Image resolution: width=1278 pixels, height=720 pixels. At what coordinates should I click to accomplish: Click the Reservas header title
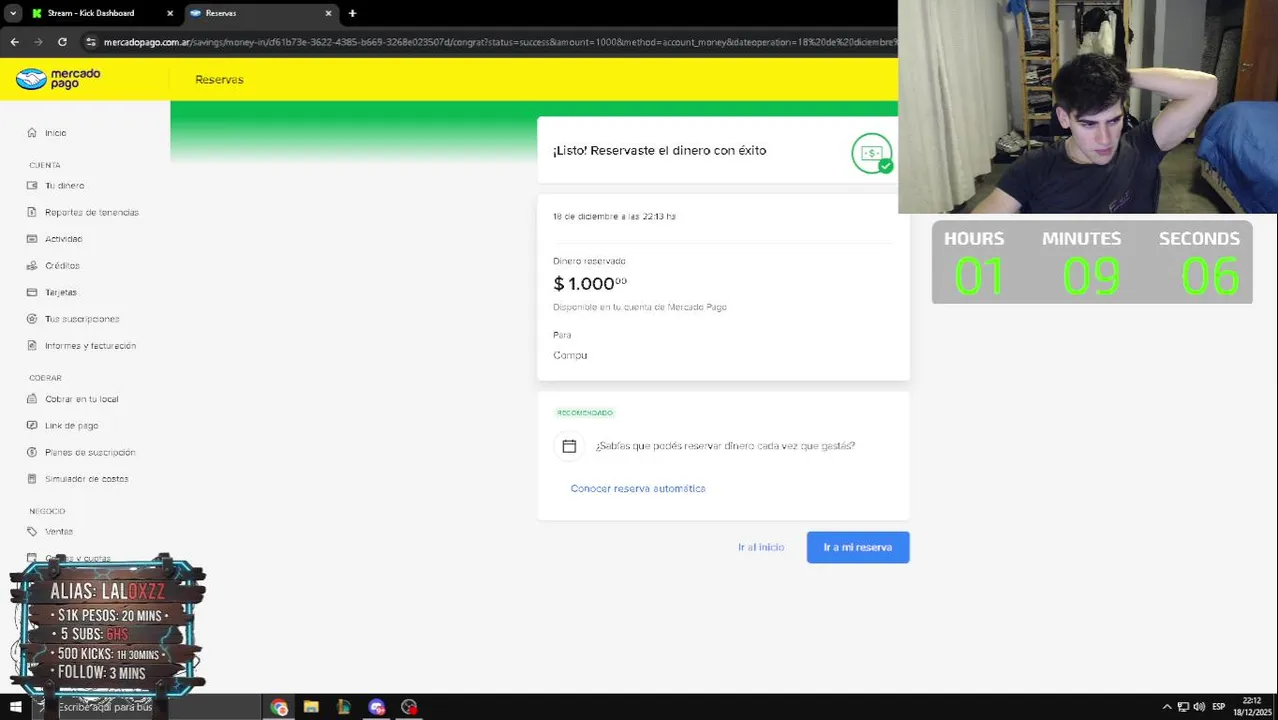[219, 79]
